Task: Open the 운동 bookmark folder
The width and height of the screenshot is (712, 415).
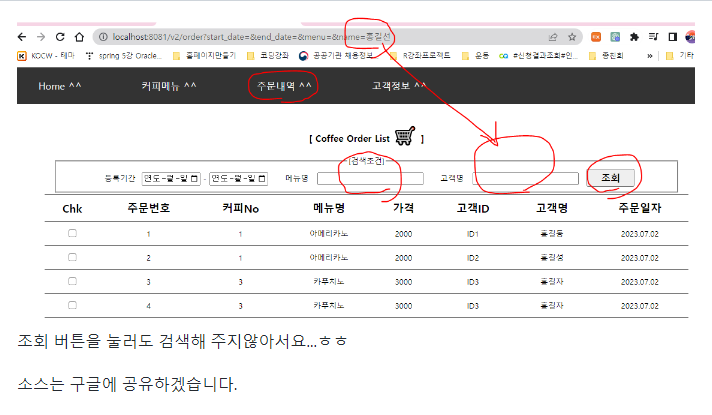Action: pos(475,56)
